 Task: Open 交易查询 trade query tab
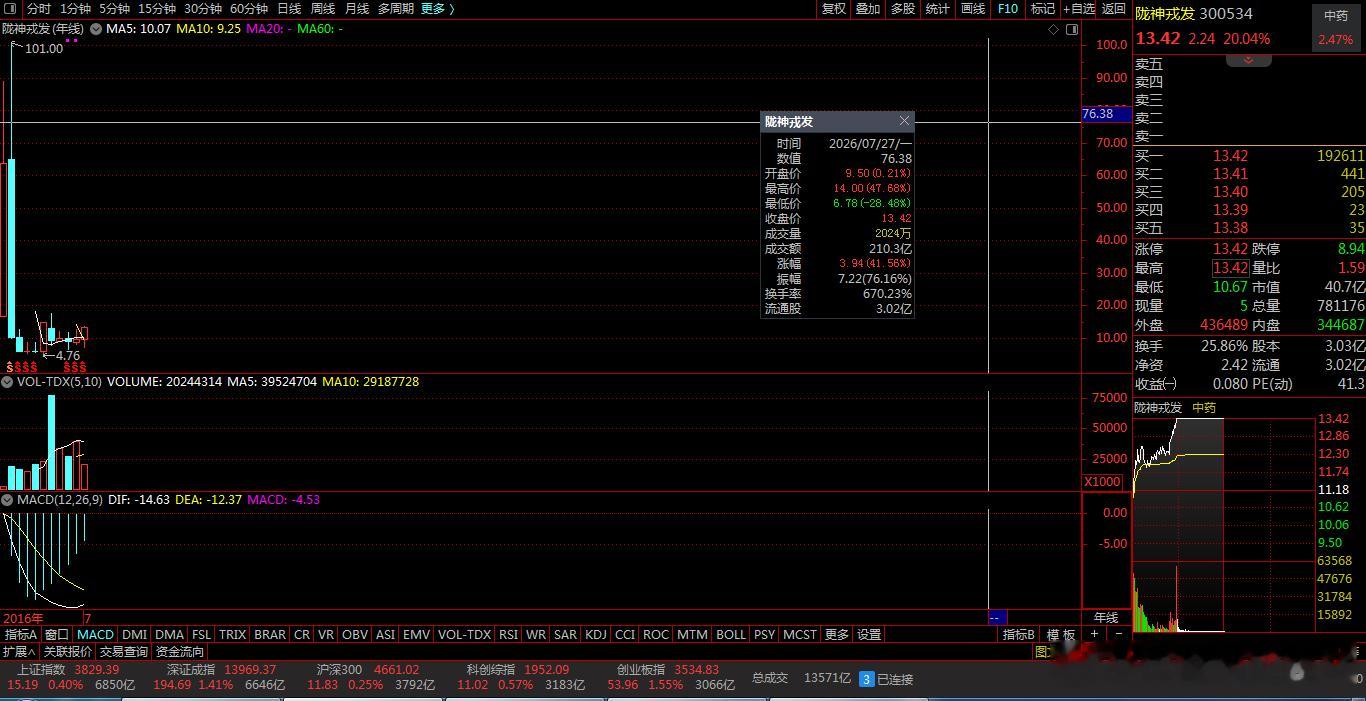click(124, 652)
